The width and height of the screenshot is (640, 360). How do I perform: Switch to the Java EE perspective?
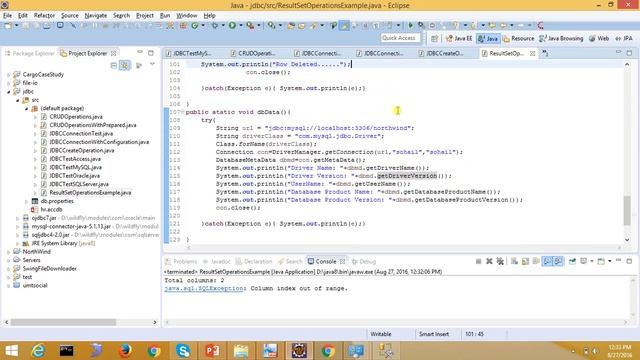[x=459, y=38]
